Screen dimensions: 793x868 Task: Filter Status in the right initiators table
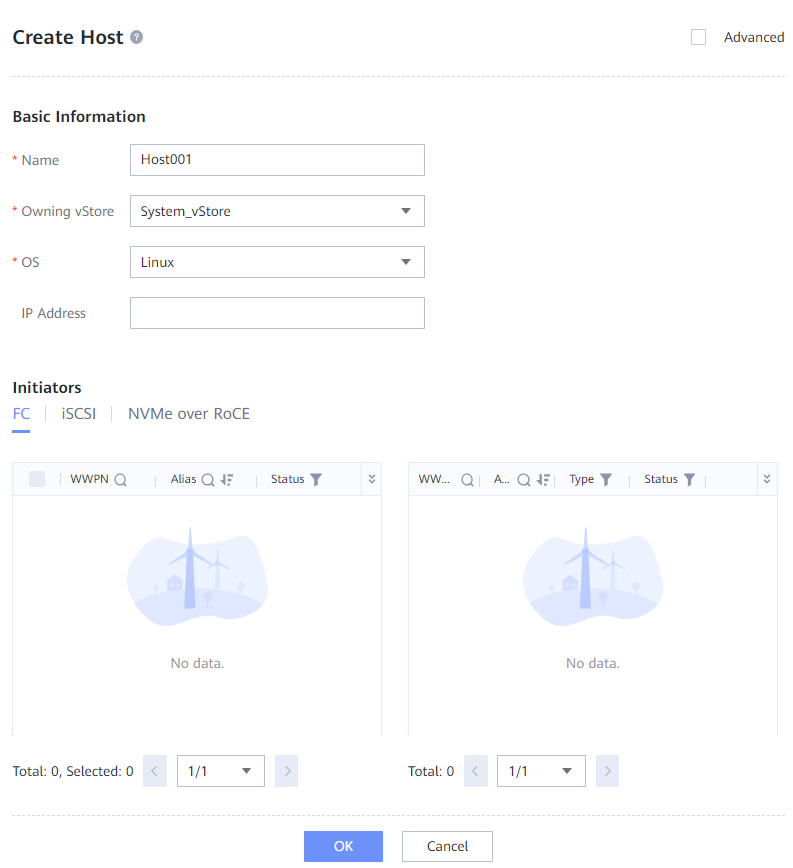(x=689, y=480)
